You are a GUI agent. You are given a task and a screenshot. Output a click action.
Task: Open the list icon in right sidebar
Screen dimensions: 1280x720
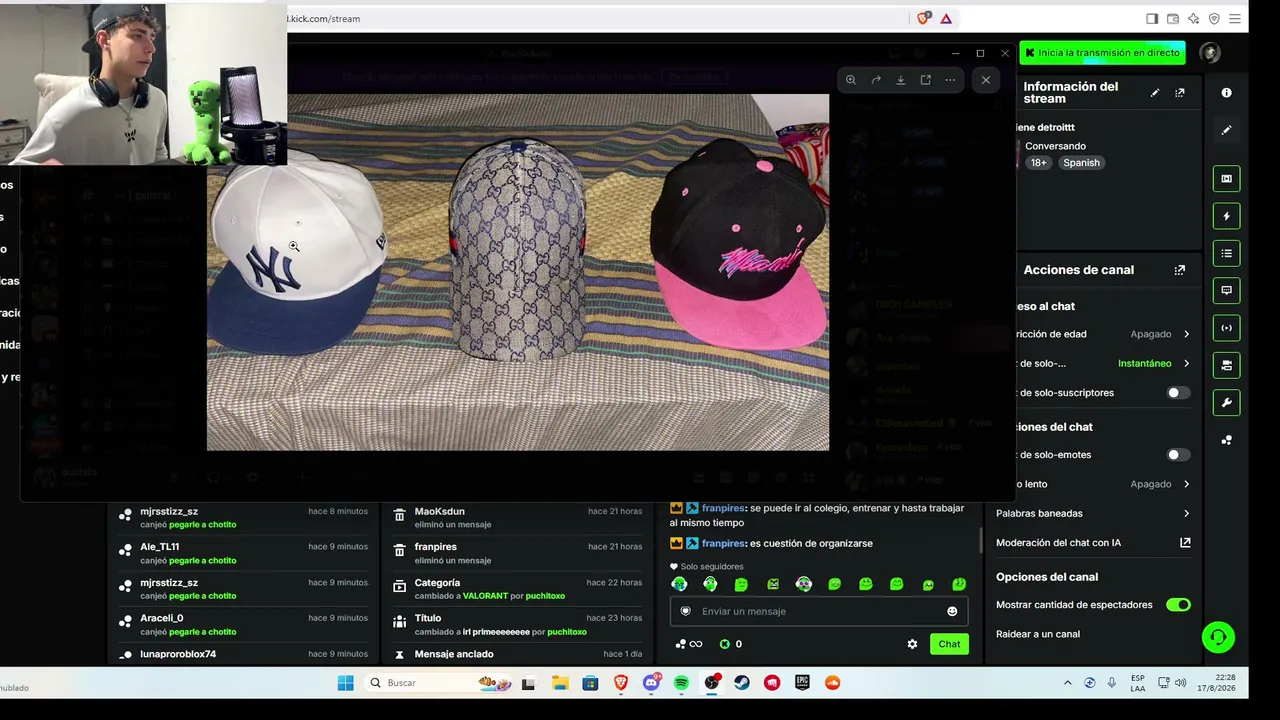pos(1226,253)
